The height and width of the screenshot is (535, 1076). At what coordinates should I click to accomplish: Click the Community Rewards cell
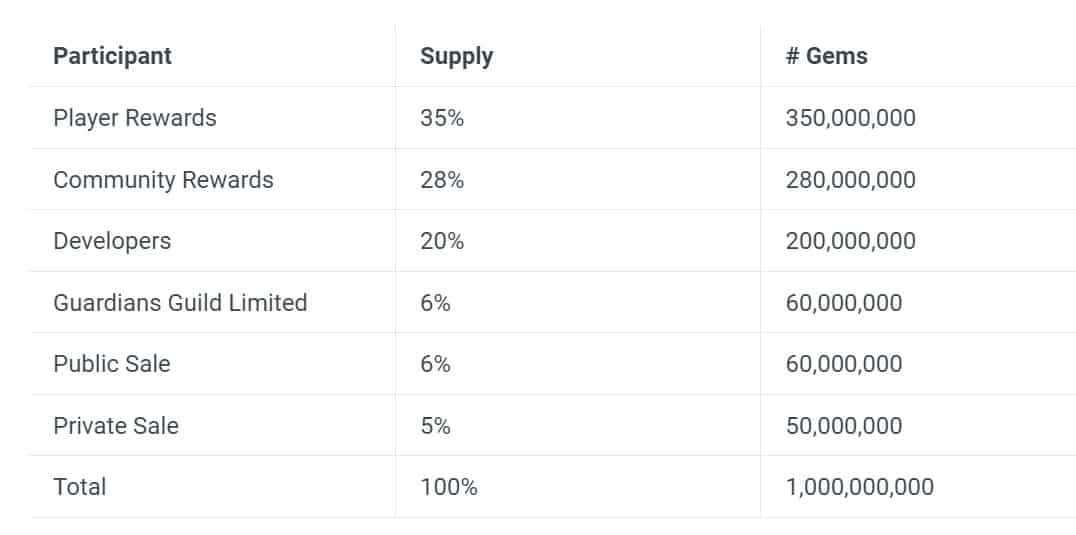tap(163, 180)
